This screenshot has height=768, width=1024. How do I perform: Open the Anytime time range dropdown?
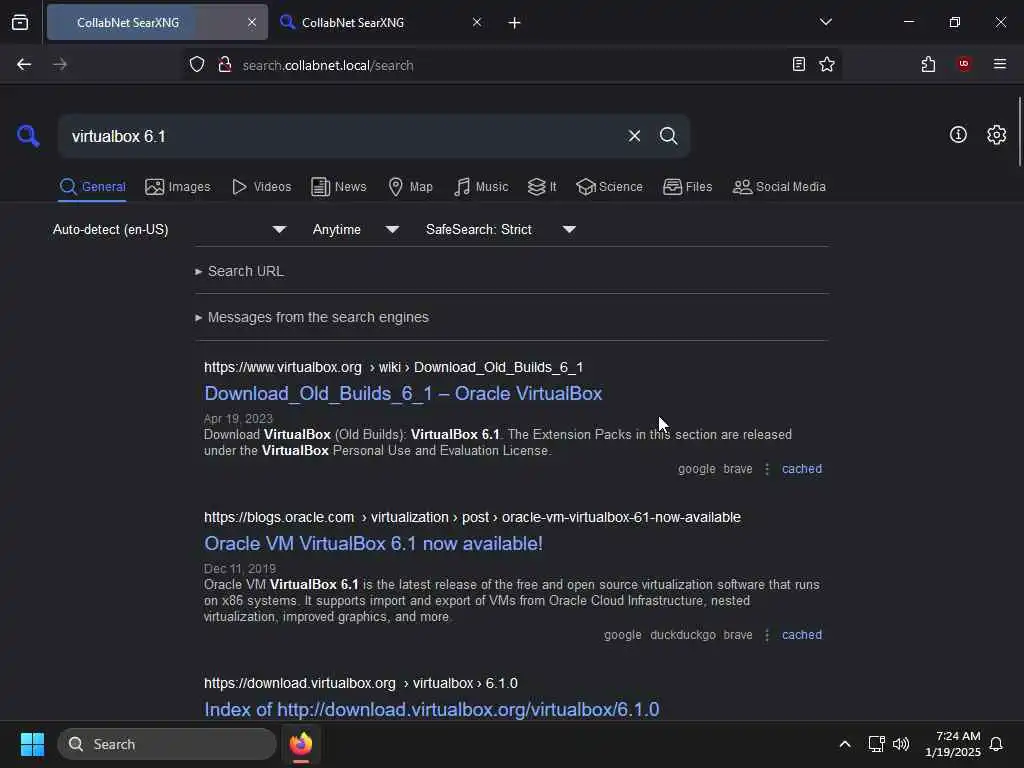(x=355, y=229)
